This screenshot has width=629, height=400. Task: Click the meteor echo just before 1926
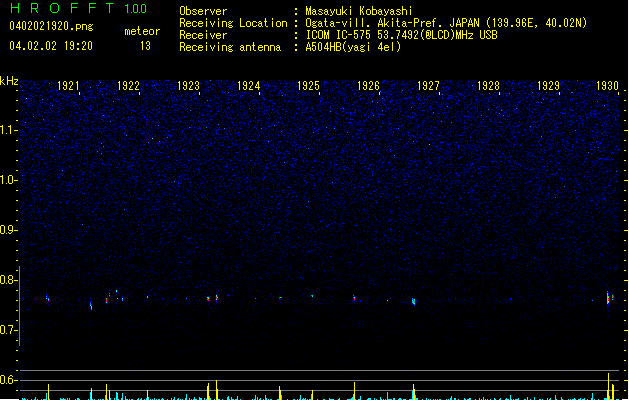point(354,298)
